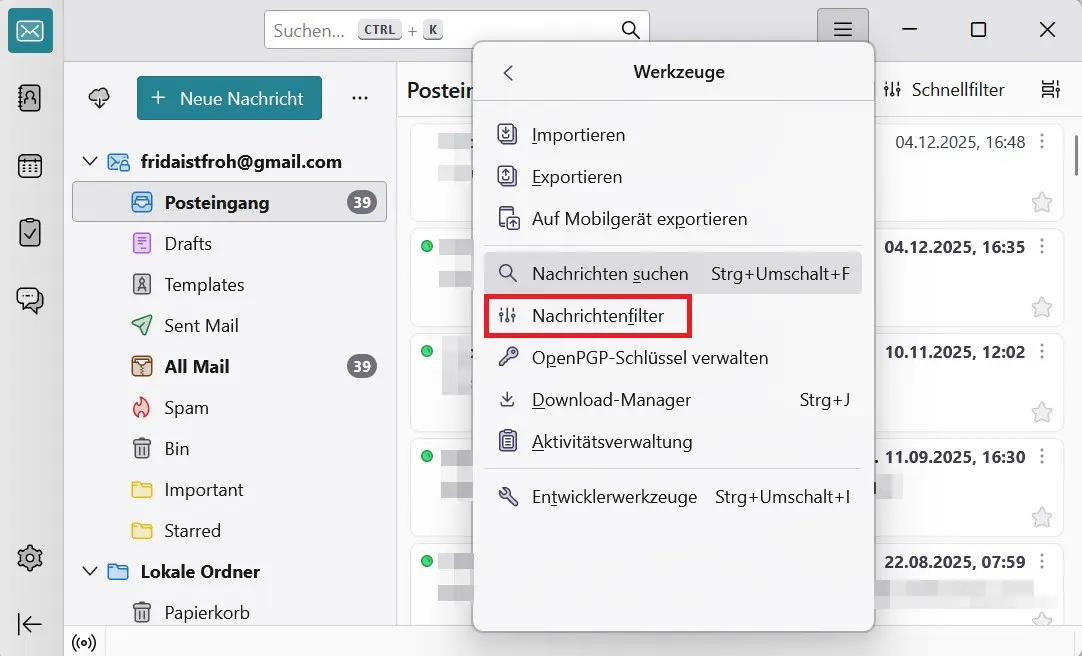Click the search magnifier icon

(x=630, y=31)
